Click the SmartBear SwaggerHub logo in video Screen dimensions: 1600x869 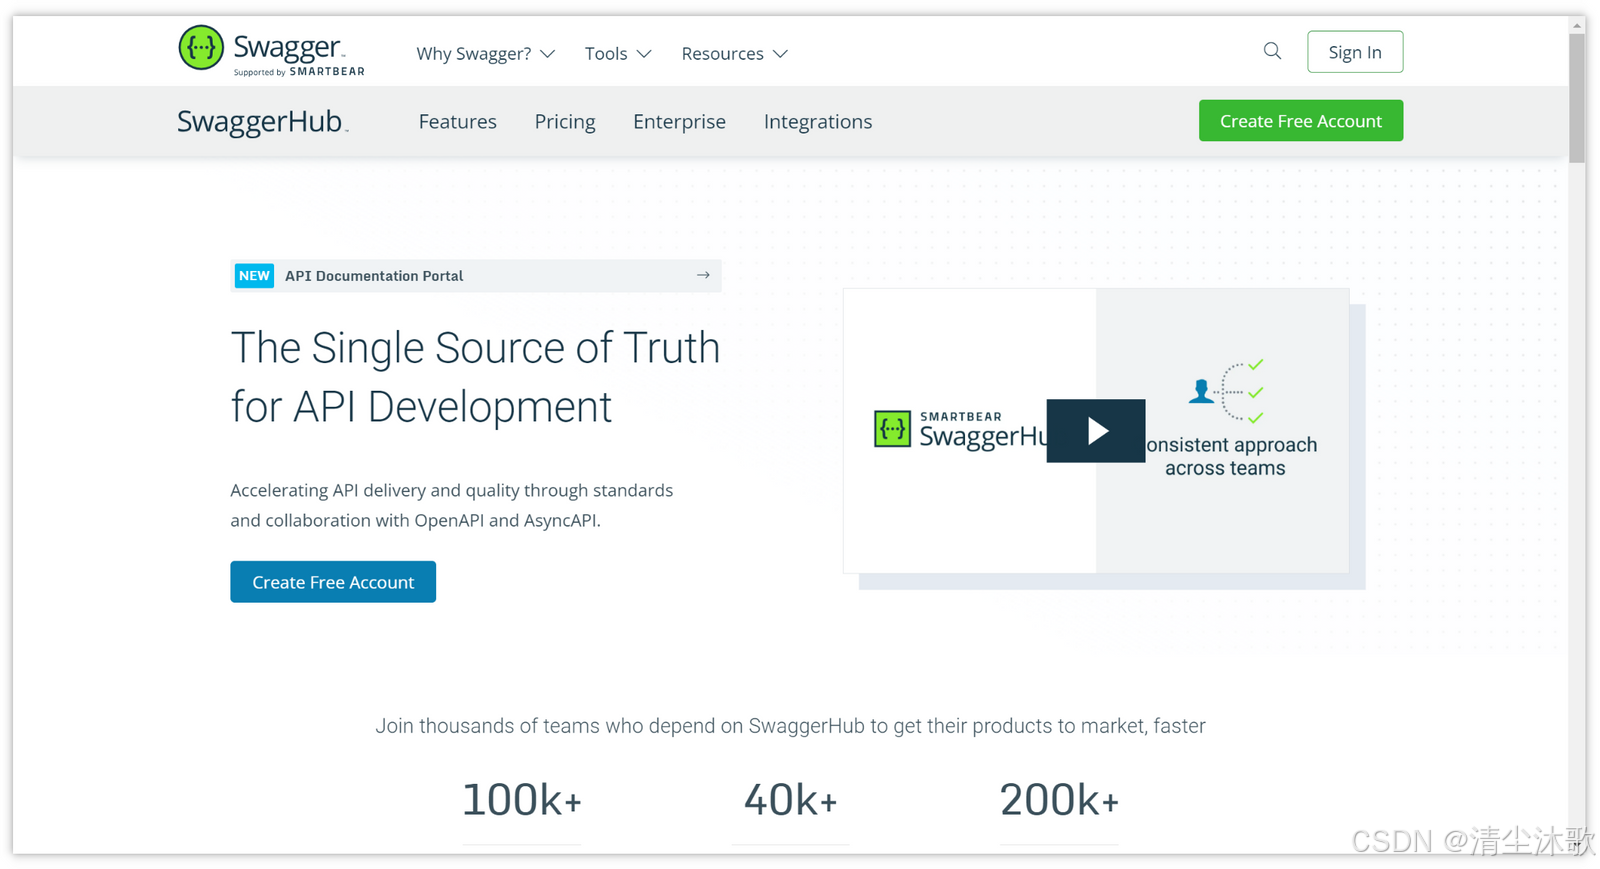[x=962, y=430]
